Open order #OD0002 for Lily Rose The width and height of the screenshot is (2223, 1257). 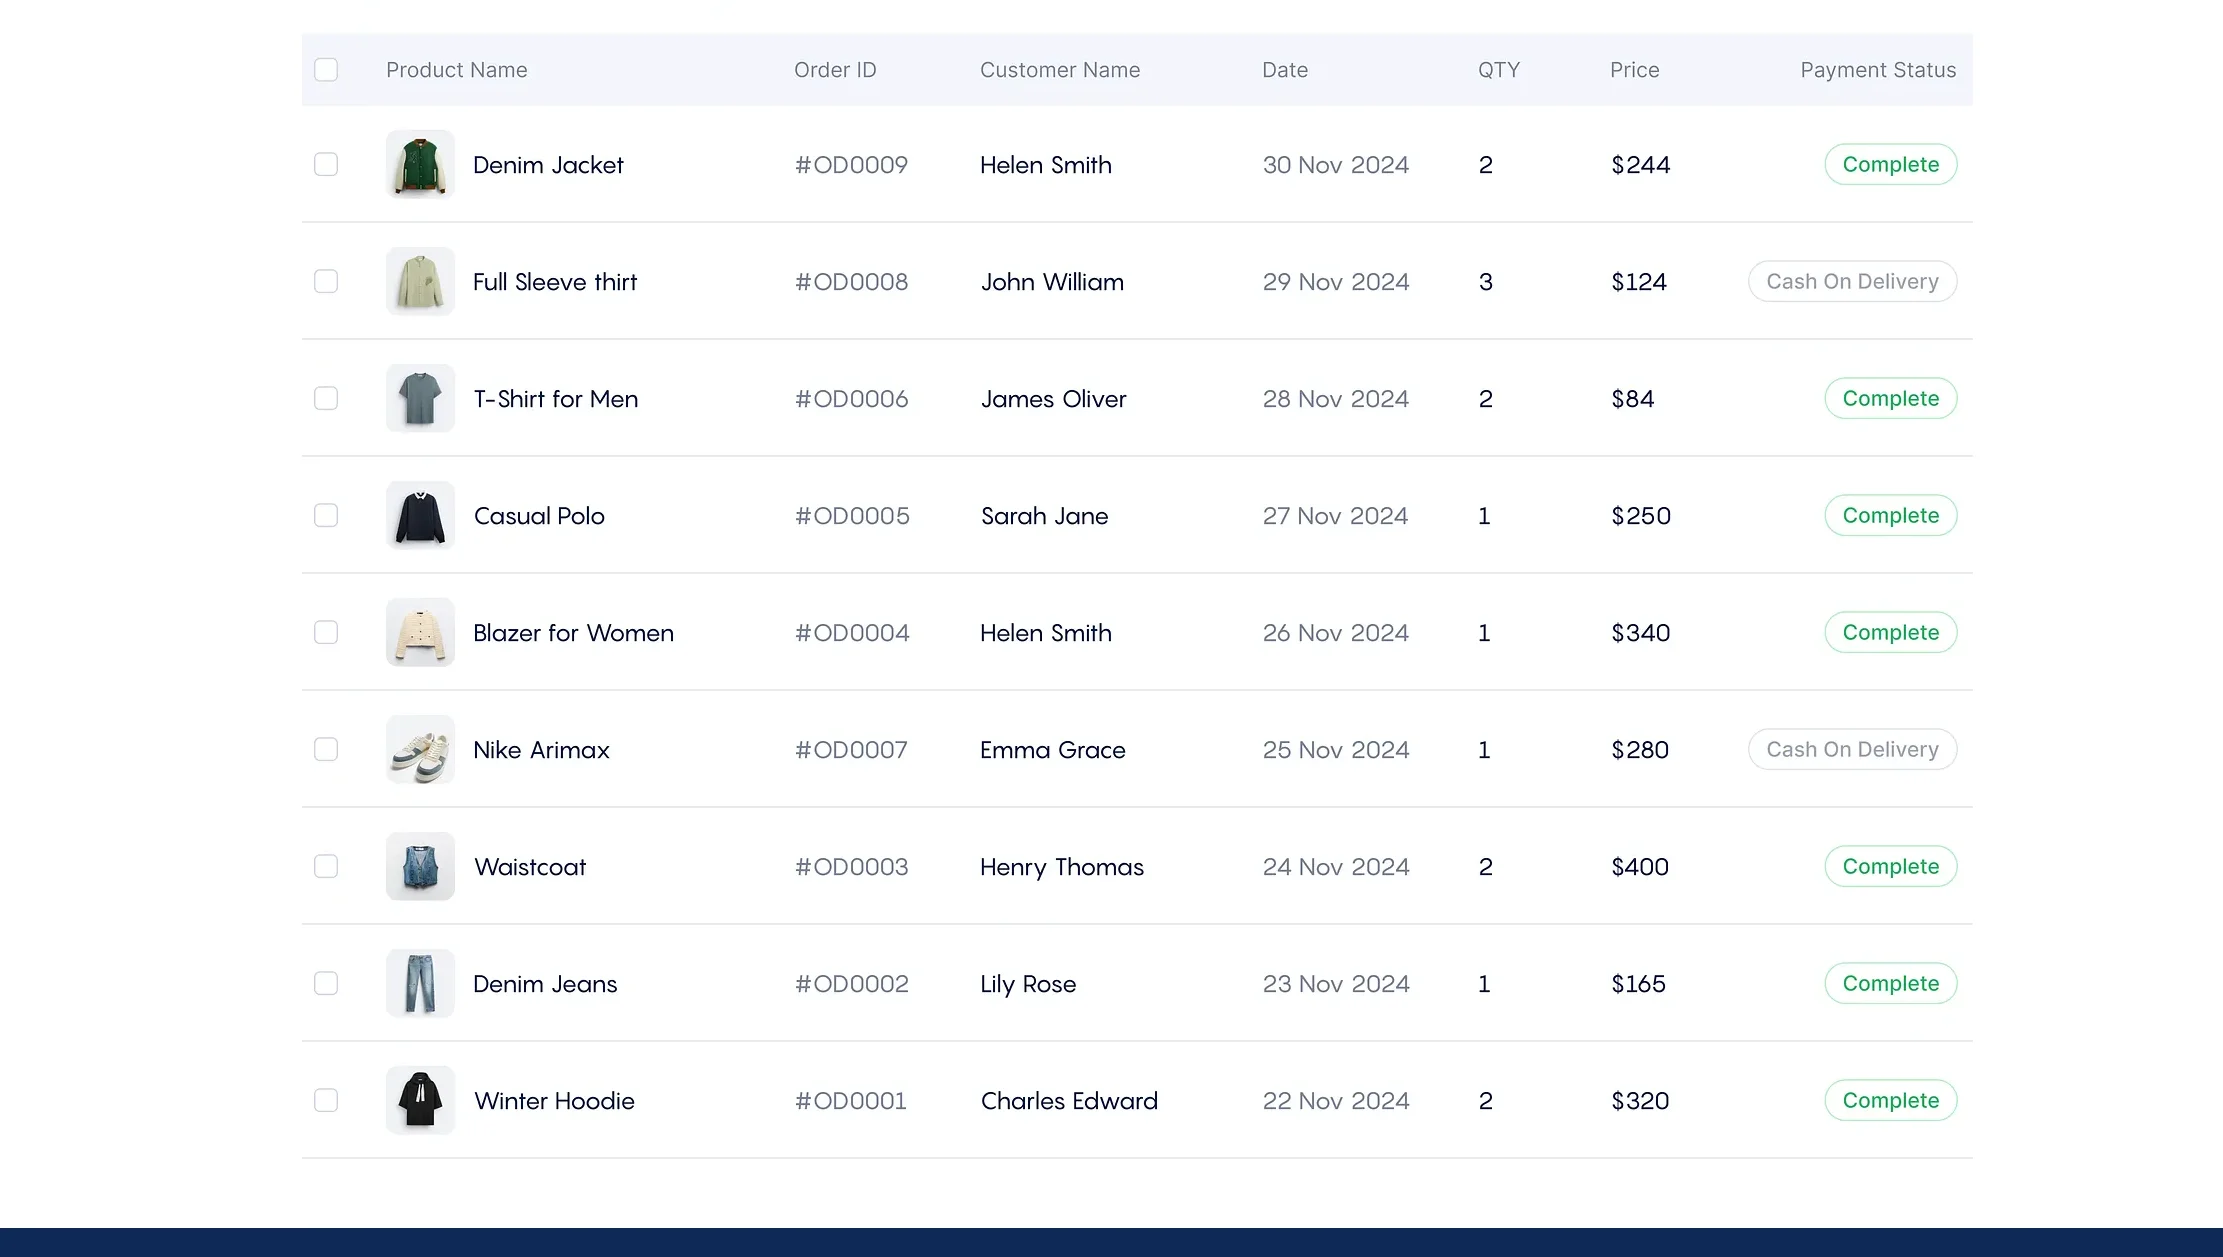pyautogui.click(x=852, y=984)
